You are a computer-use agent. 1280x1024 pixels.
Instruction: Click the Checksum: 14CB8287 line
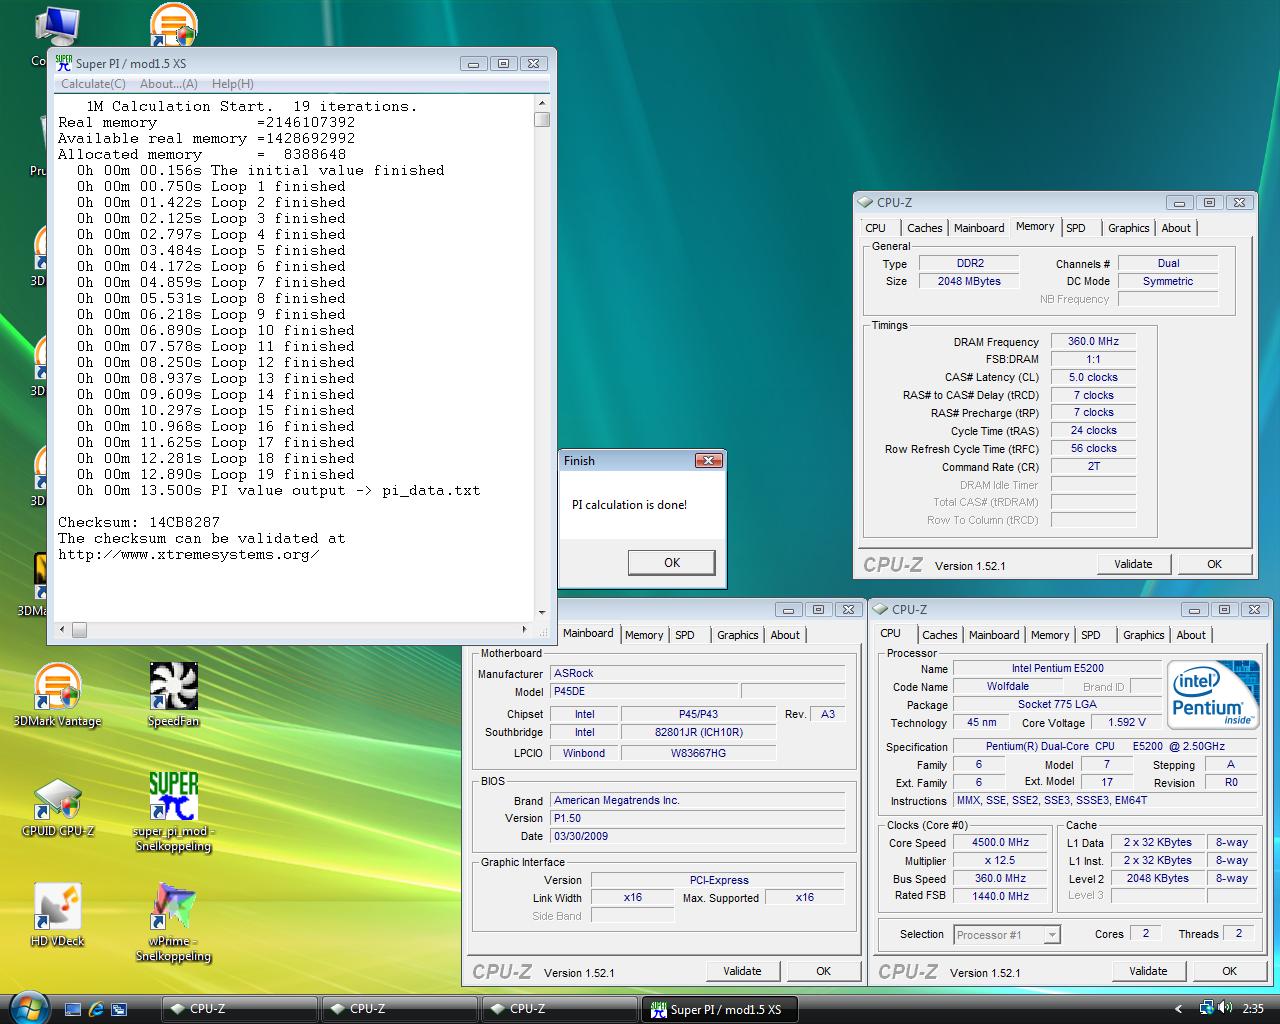139,522
